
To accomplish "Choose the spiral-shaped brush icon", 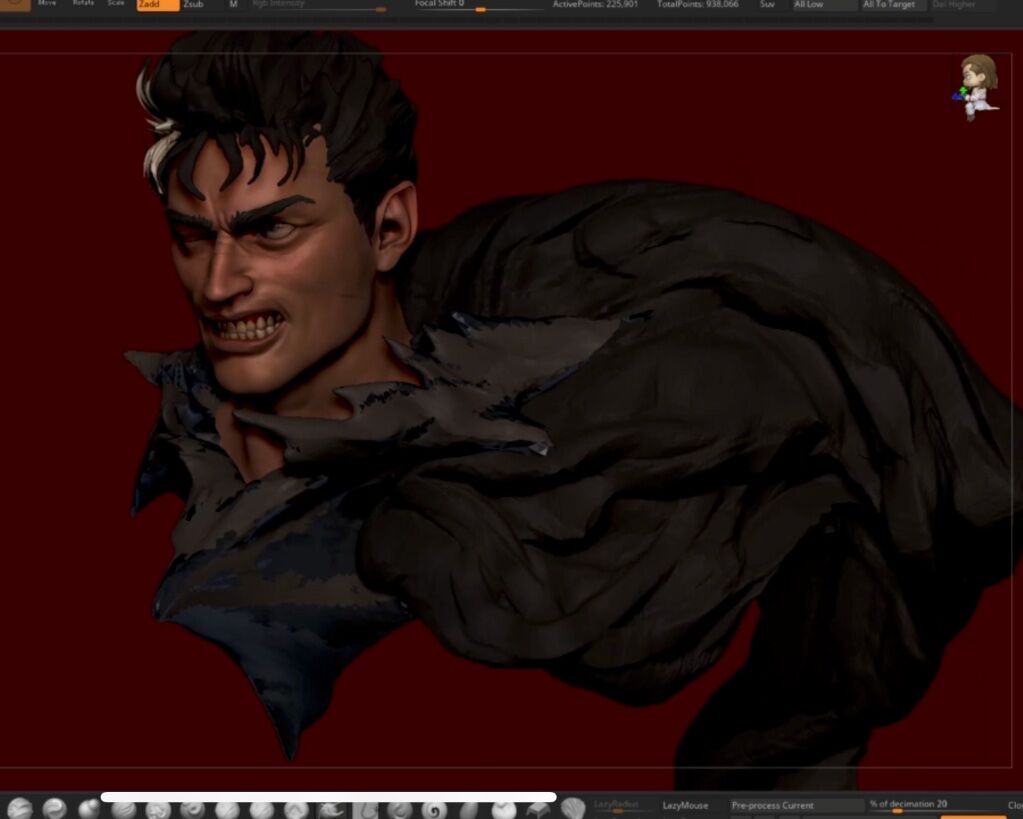I will (434, 810).
